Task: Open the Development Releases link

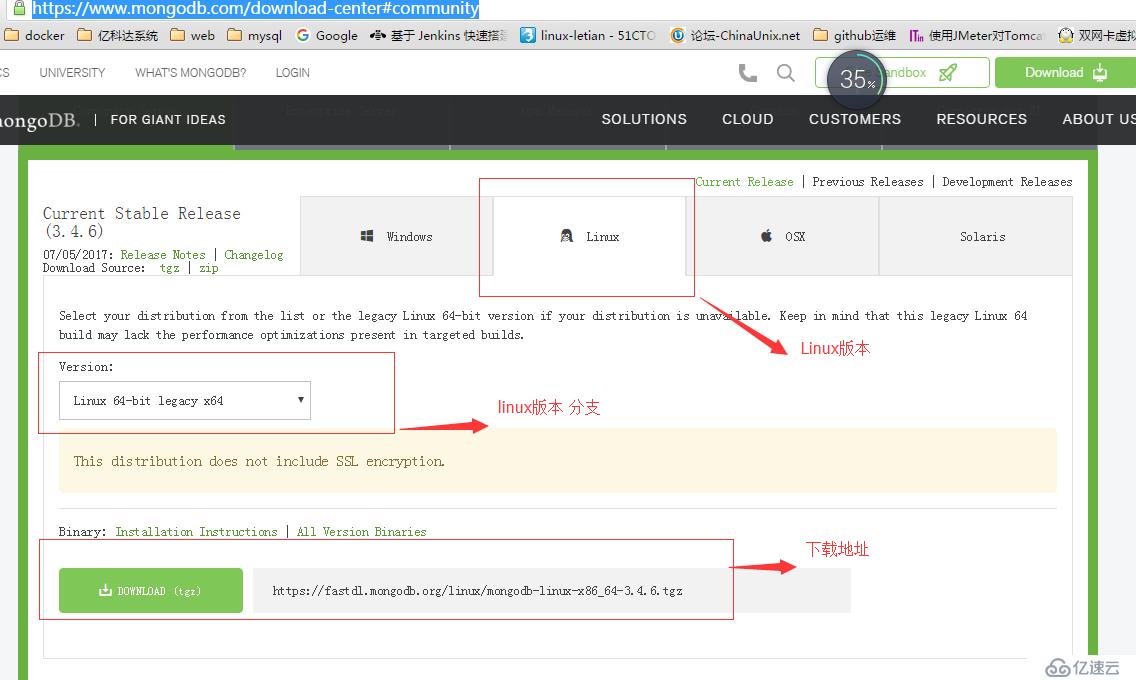Action: click(x=1007, y=182)
